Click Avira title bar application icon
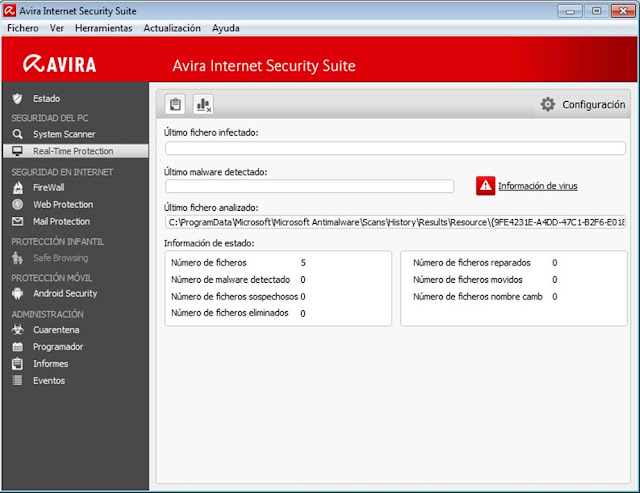This screenshot has width=640, height=493. [x=9, y=11]
